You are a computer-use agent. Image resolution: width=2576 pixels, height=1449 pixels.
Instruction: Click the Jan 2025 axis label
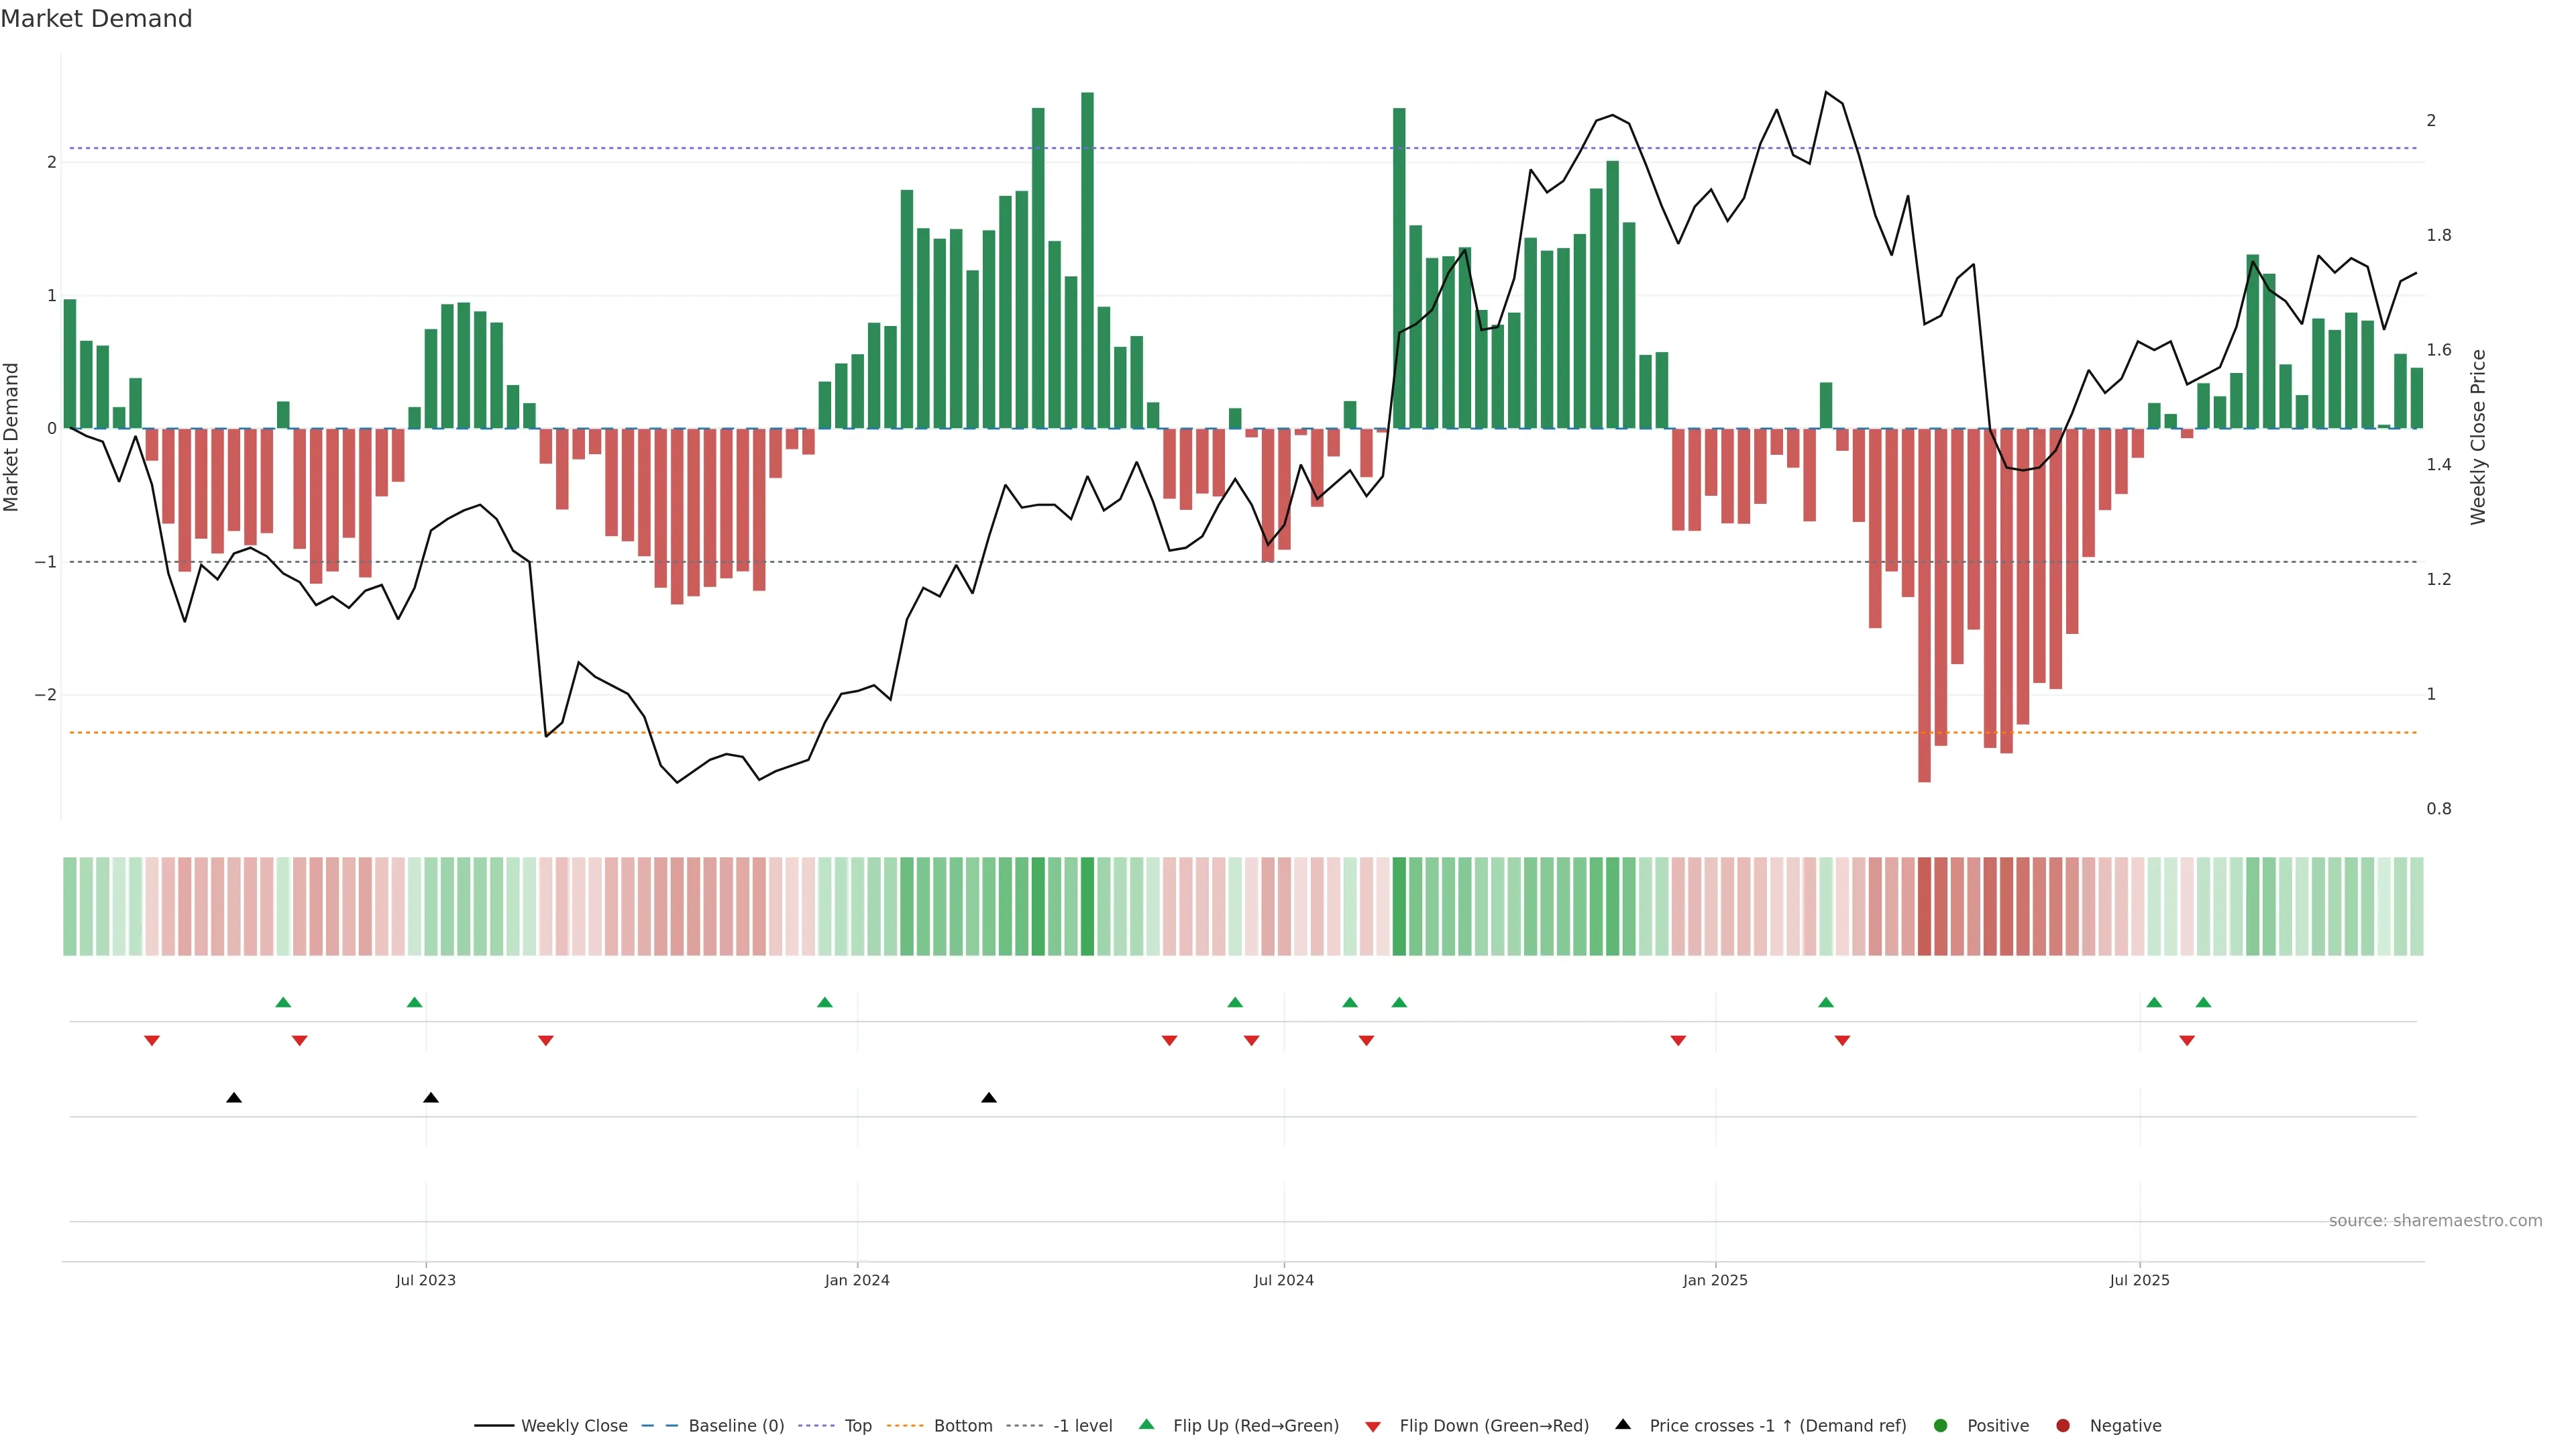[1715, 1281]
